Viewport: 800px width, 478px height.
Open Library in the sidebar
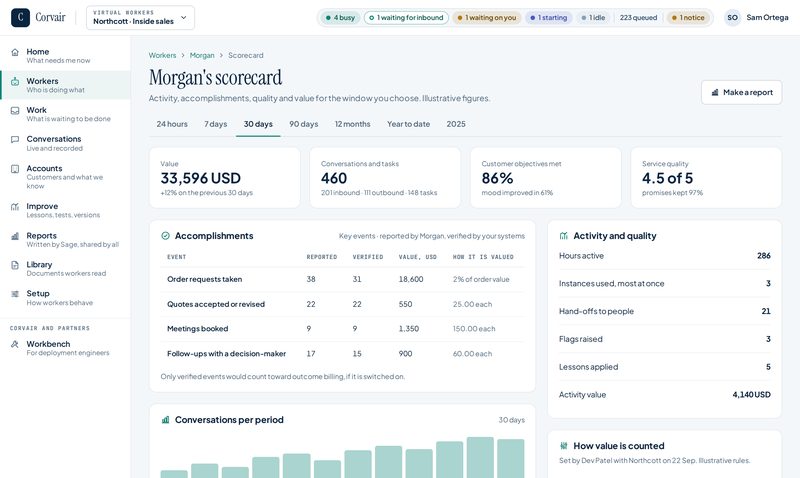pyautogui.click(x=65, y=268)
